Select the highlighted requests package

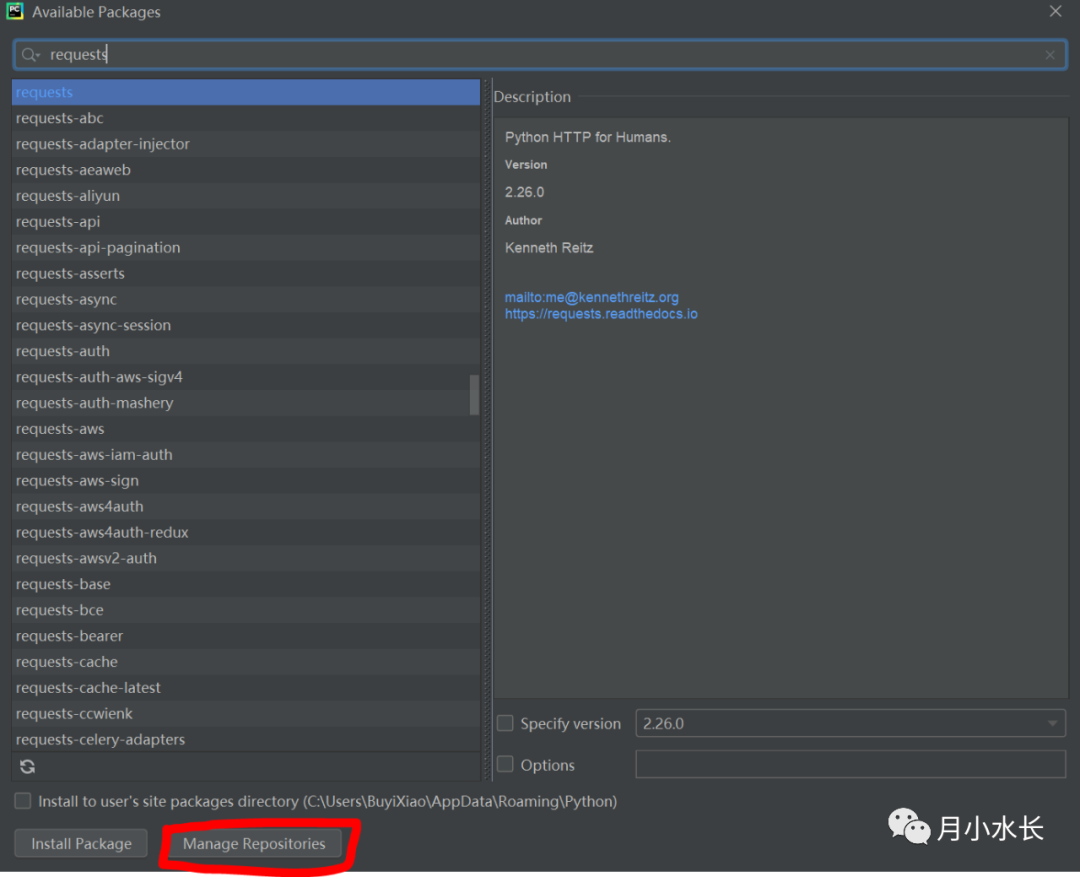246,92
